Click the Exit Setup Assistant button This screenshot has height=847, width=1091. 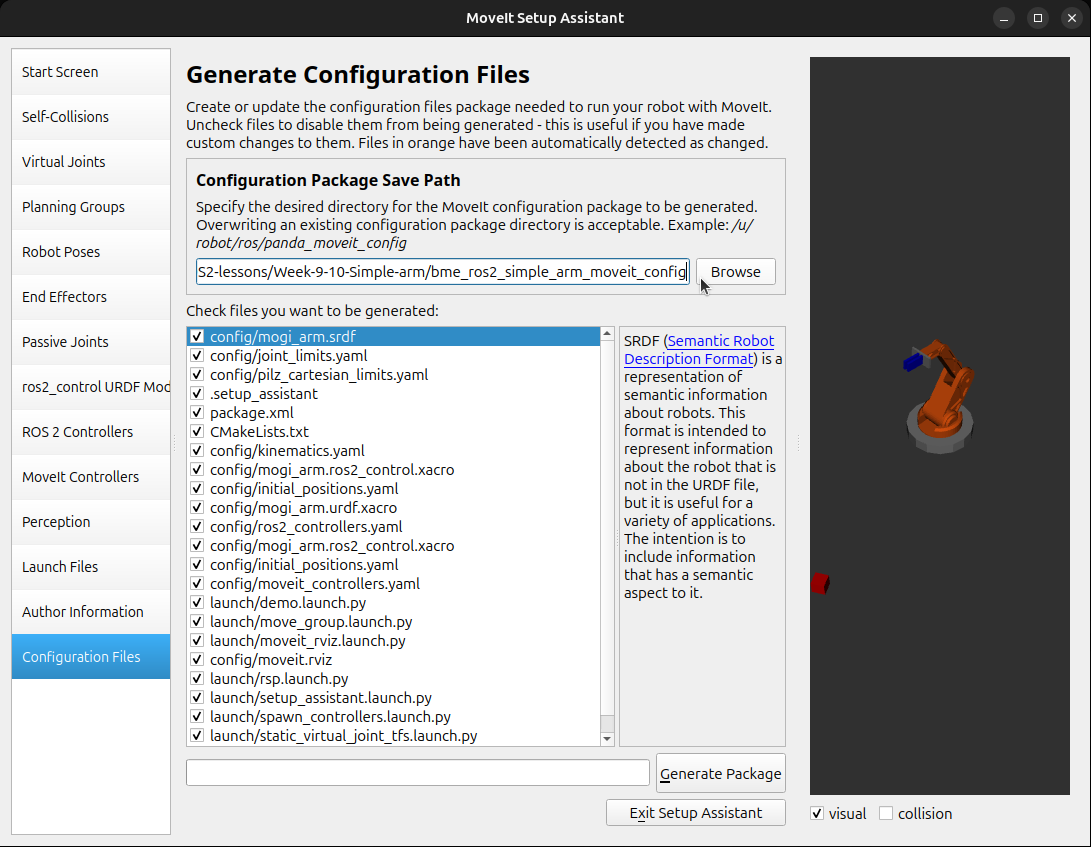(696, 812)
